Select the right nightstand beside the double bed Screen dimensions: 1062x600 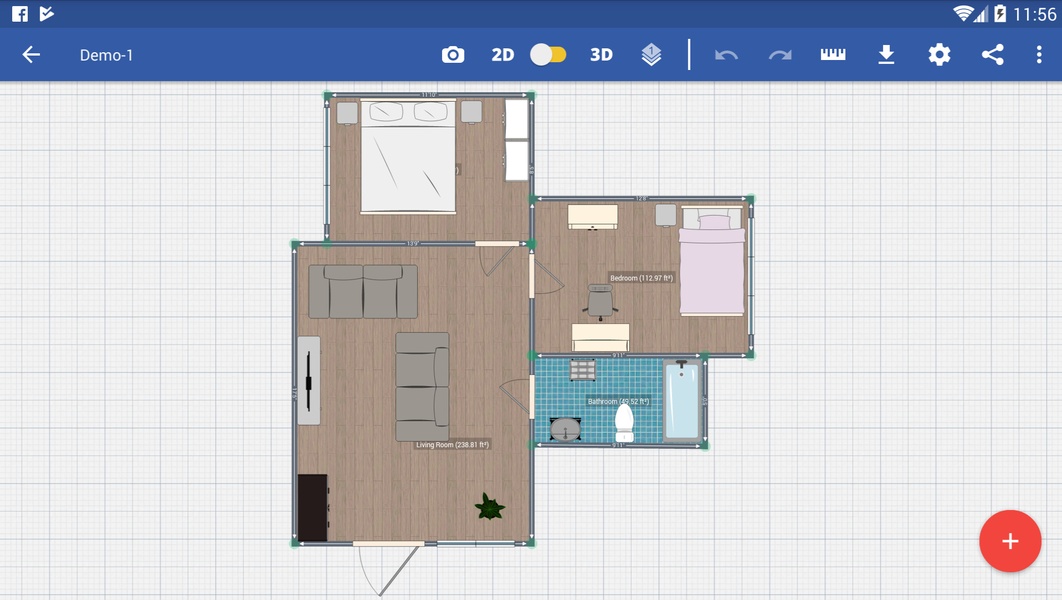(471, 112)
